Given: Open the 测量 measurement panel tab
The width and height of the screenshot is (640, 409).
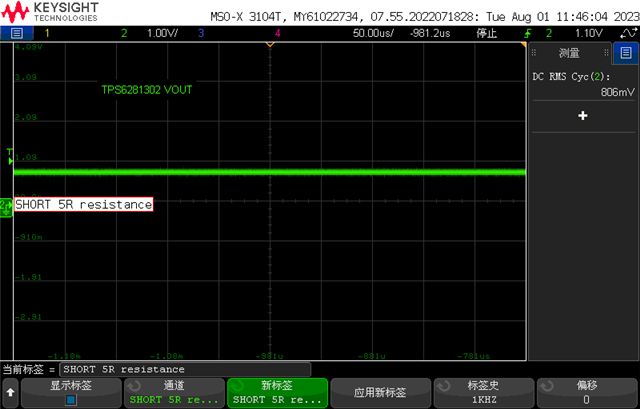Looking at the screenshot, I should [569, 53].
